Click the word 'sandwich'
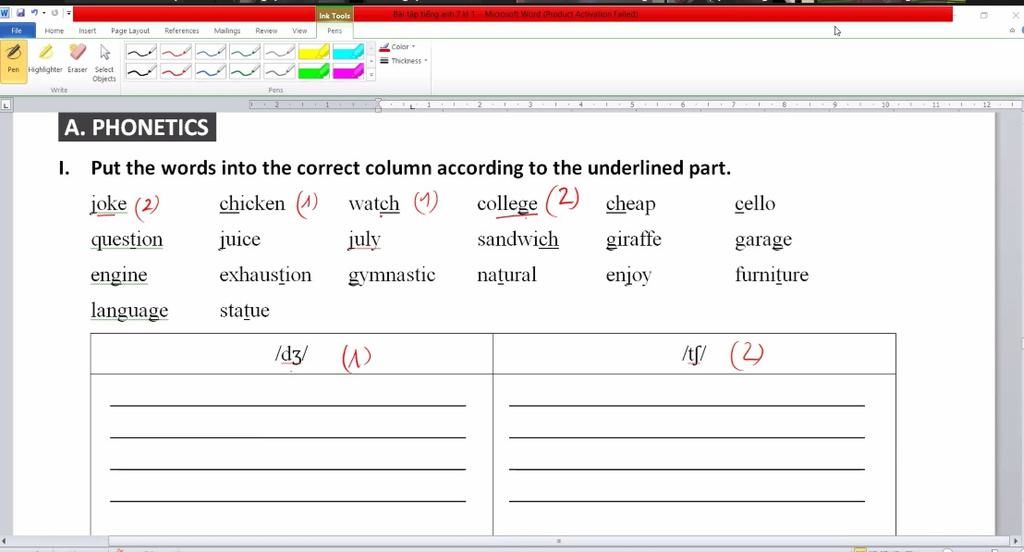 click(x=518, y=240)
